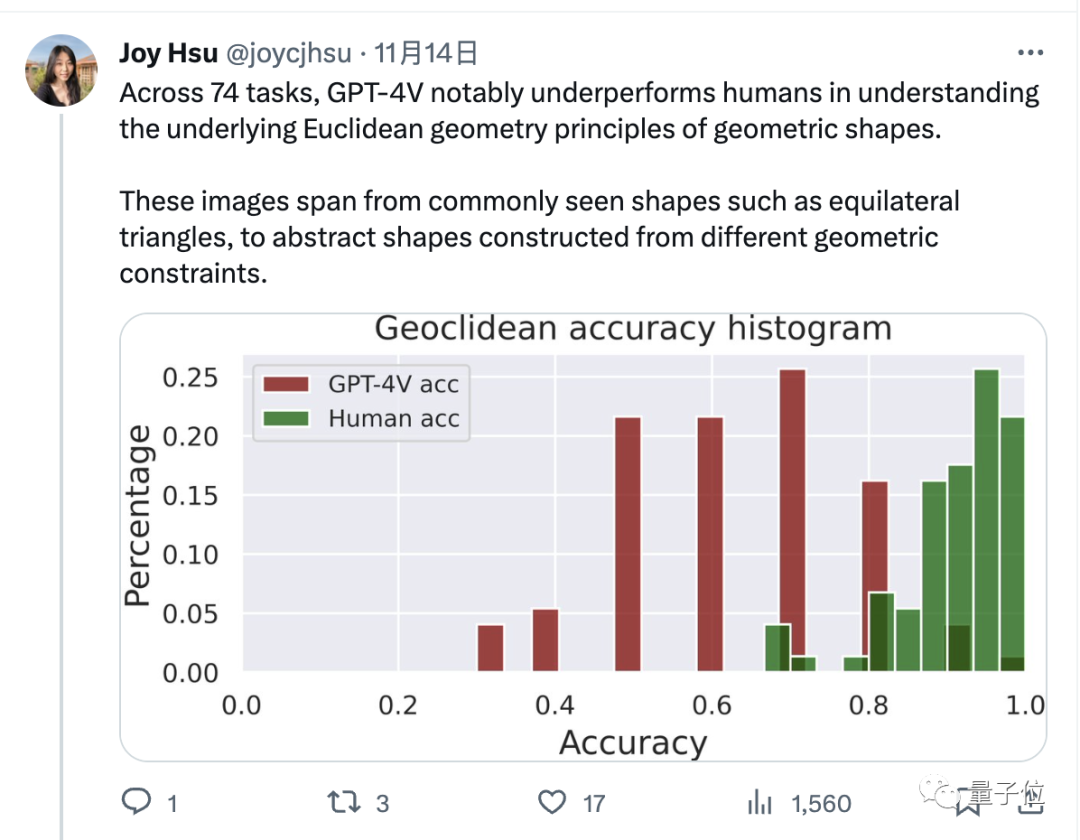Image resolution: width=1080 pixels, height=840 pixels.
Task: Open the three-dot more options menu
Action: (x=1030, y=53)
